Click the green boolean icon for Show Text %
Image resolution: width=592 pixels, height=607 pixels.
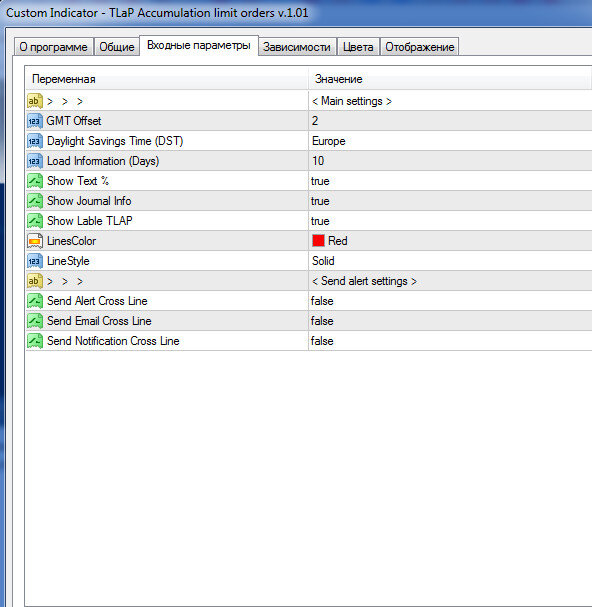(34, 181)
